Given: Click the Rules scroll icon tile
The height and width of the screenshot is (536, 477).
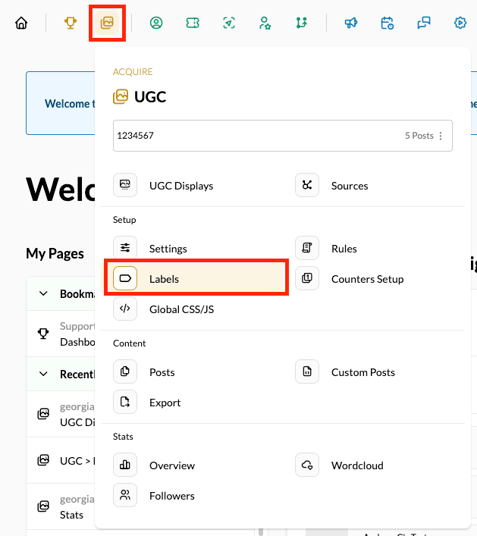Looking at the screenshot, I should [307, 247].
